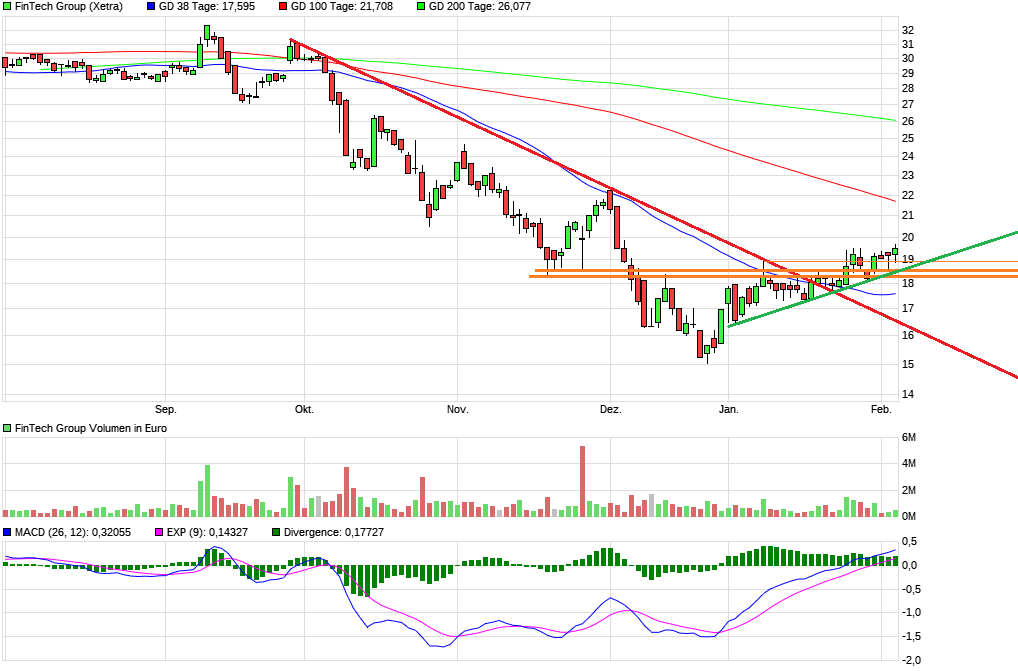Click the tall green volume bar in mid-September

coord(207,491)
